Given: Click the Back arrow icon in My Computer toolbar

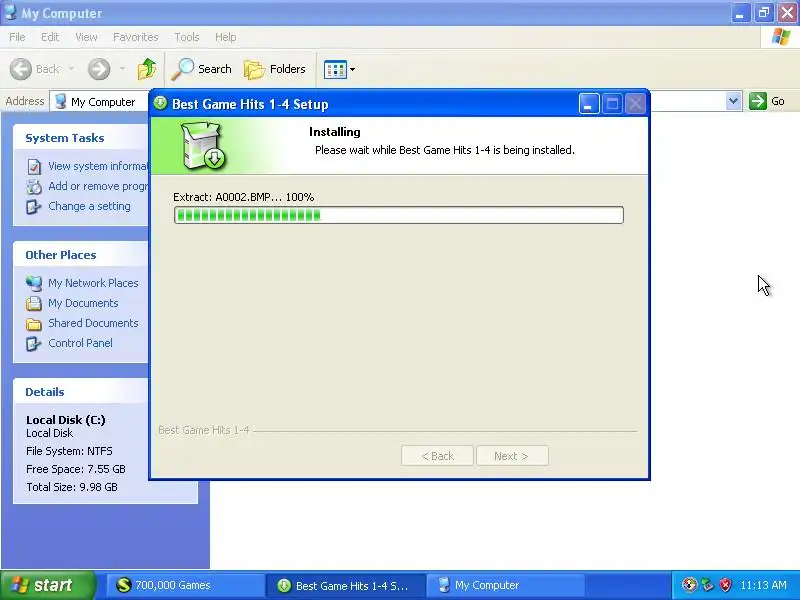Looking at the screenshot, I should (x=21, y=69).
